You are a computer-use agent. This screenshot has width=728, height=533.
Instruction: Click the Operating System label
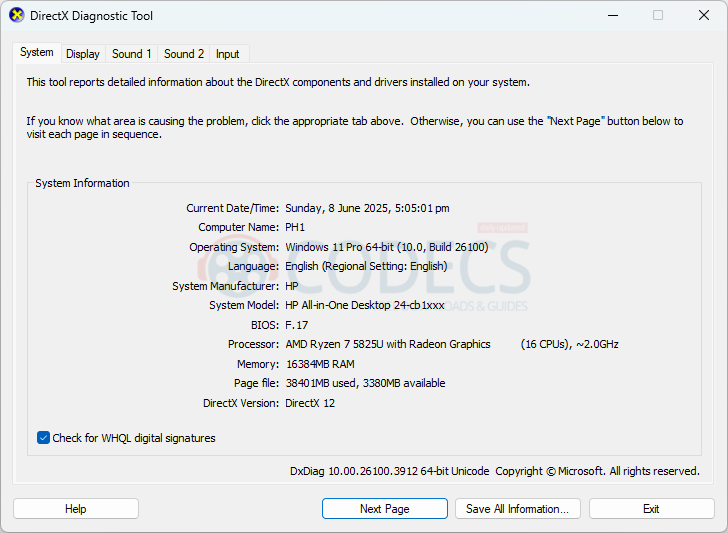pos(234,247)
